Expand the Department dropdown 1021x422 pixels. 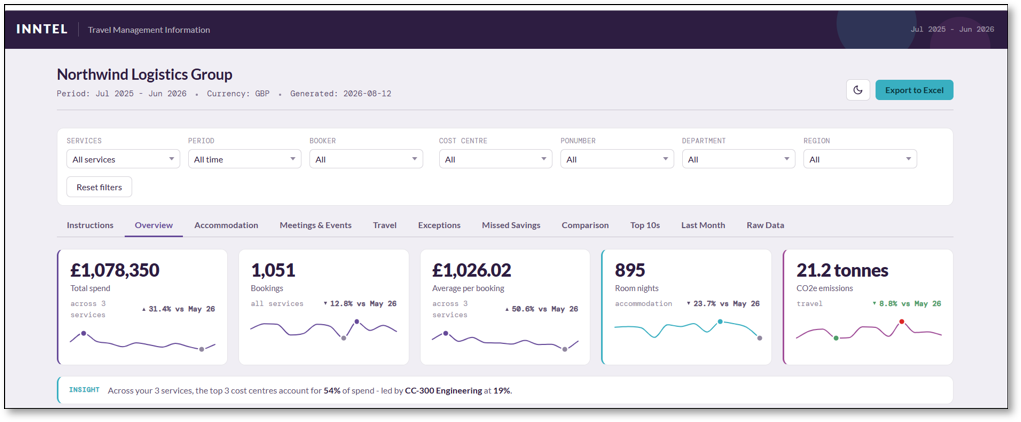click(x=738, y=159)
